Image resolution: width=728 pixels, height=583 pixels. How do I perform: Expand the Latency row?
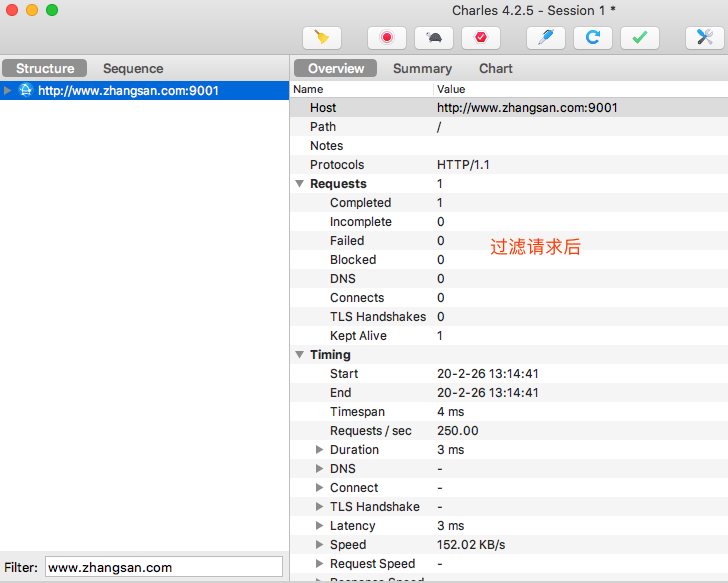point(319,525)
